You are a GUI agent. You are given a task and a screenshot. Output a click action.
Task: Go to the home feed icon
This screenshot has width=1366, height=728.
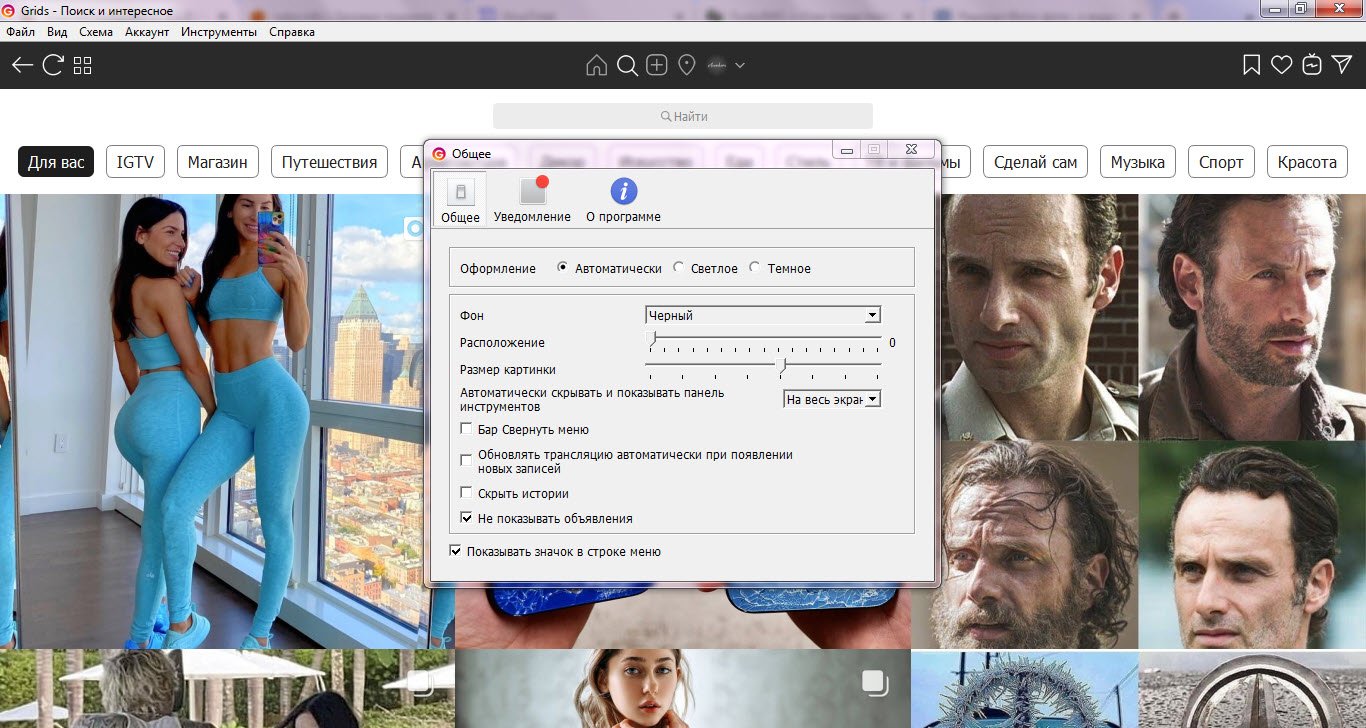point(596,65)
